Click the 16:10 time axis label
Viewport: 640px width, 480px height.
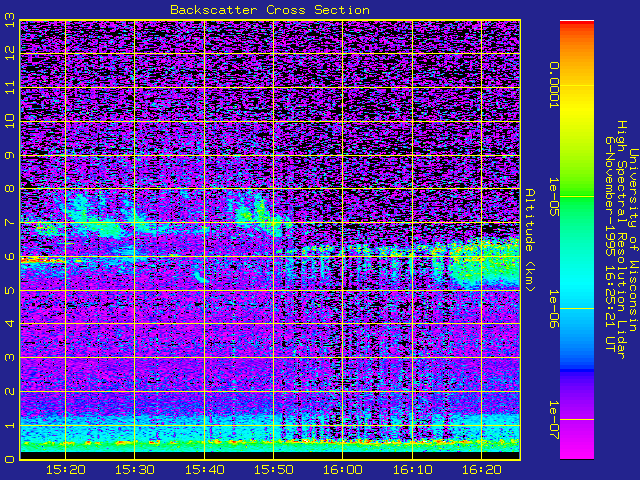point(413,470)
